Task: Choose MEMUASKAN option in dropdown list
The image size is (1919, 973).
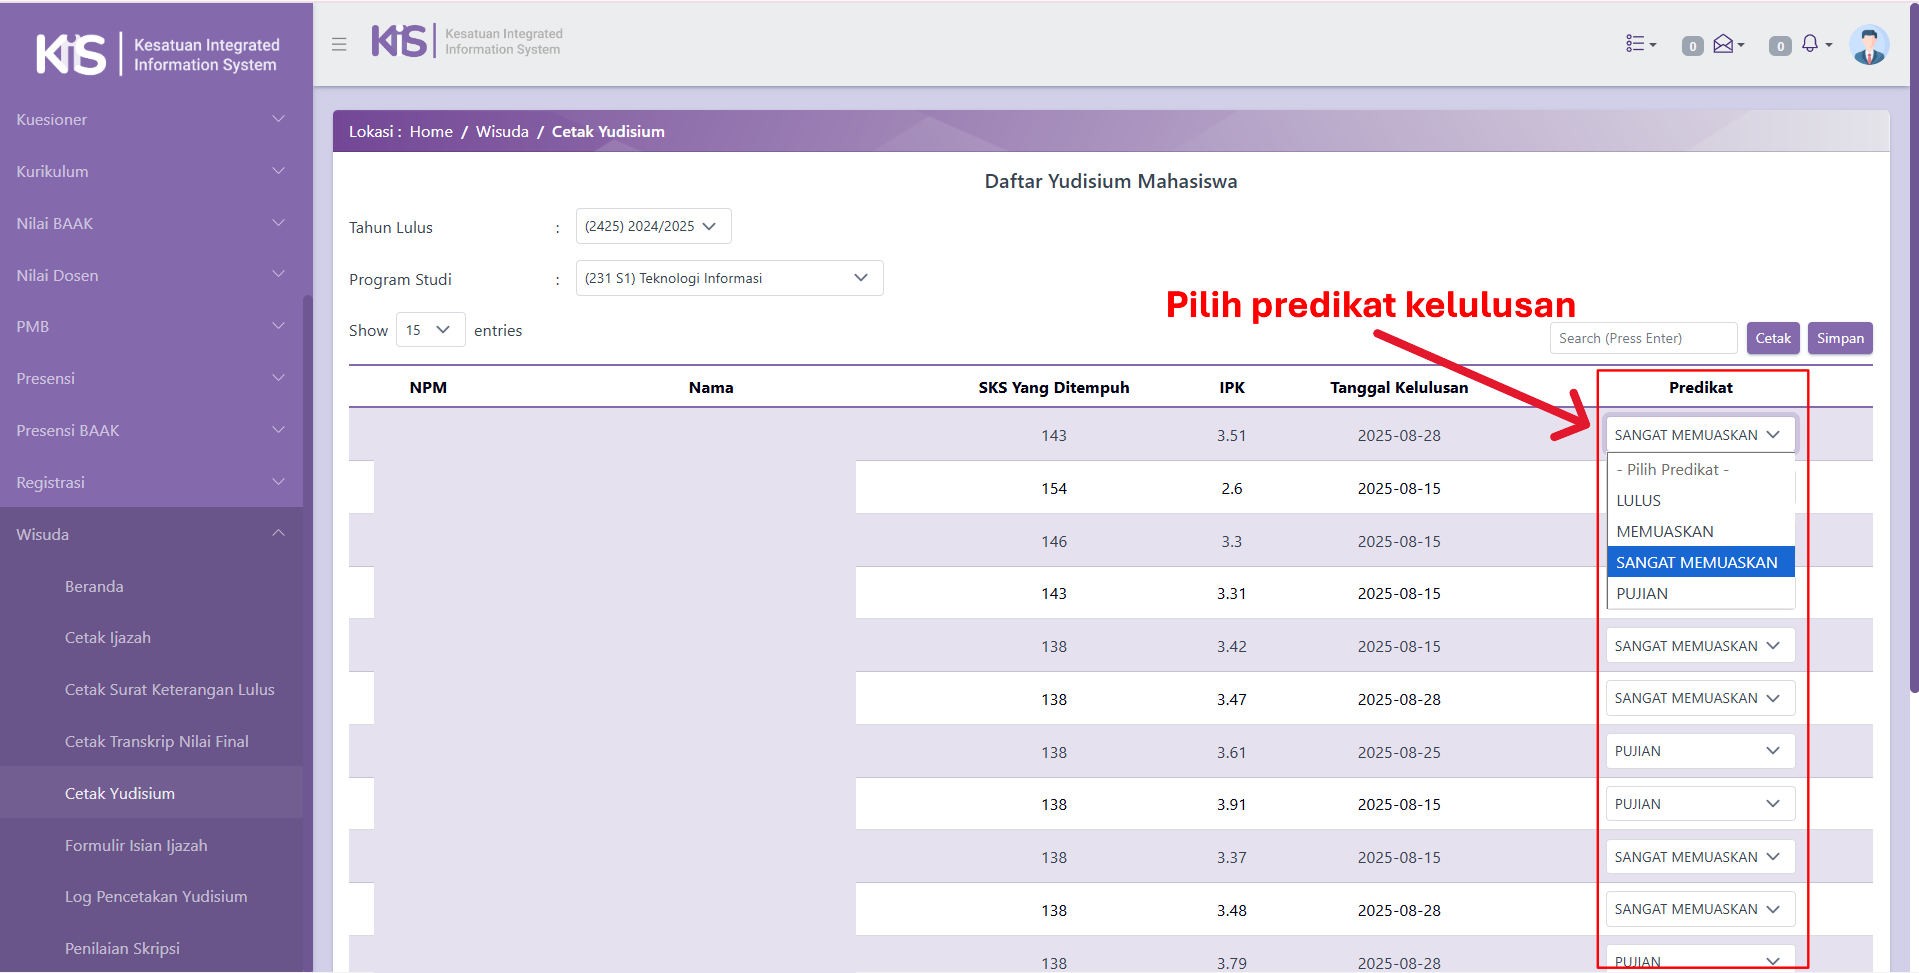Action: pyautogui.click(x=1665, y=532)
